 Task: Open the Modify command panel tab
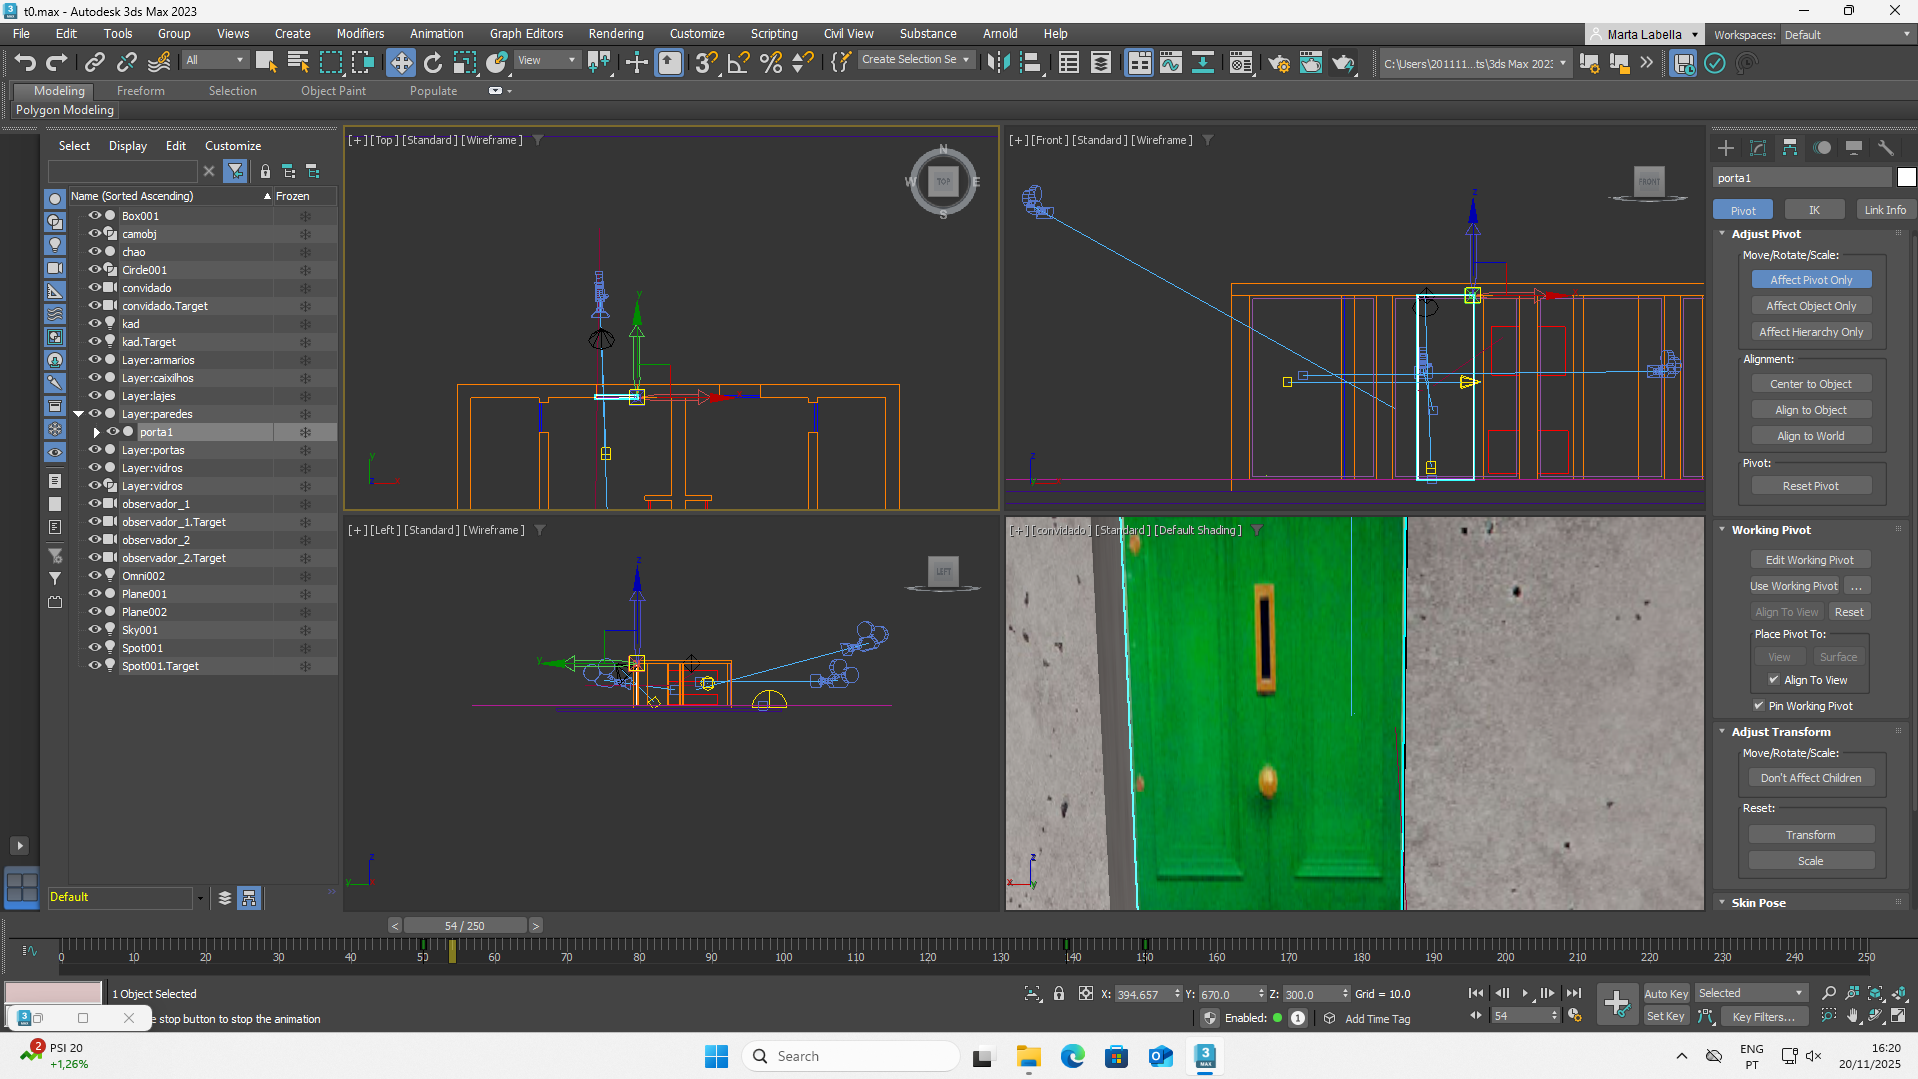(x=1757, y=148)
